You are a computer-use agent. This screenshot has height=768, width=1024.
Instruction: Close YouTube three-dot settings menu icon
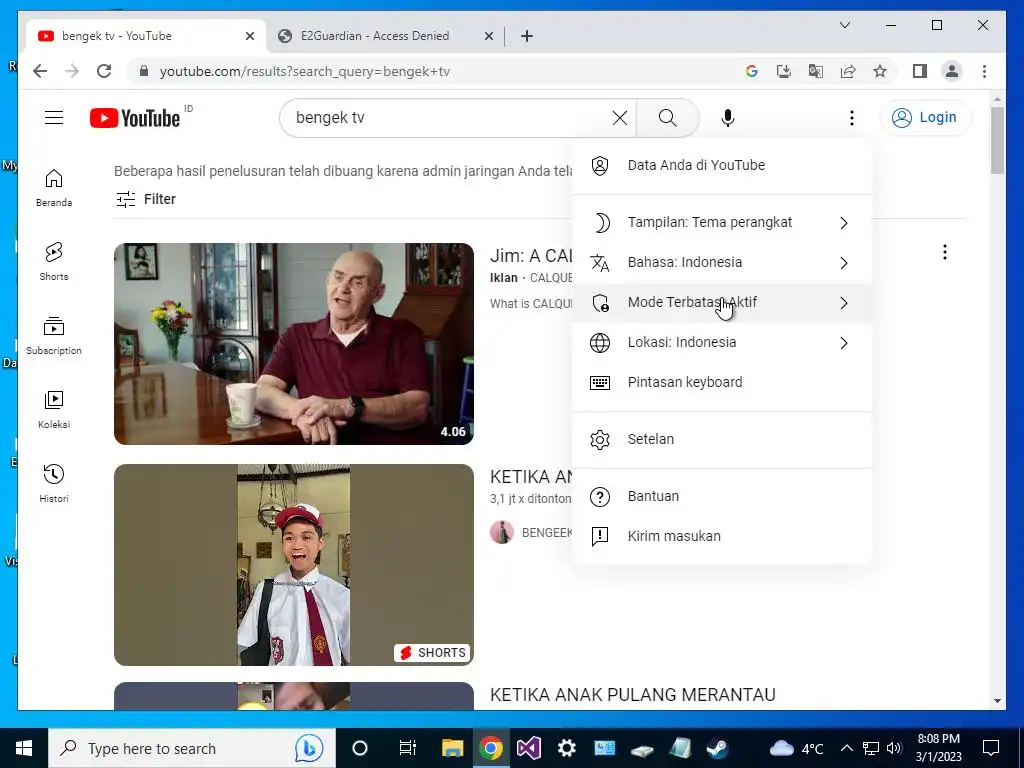[x=852, y=118]
